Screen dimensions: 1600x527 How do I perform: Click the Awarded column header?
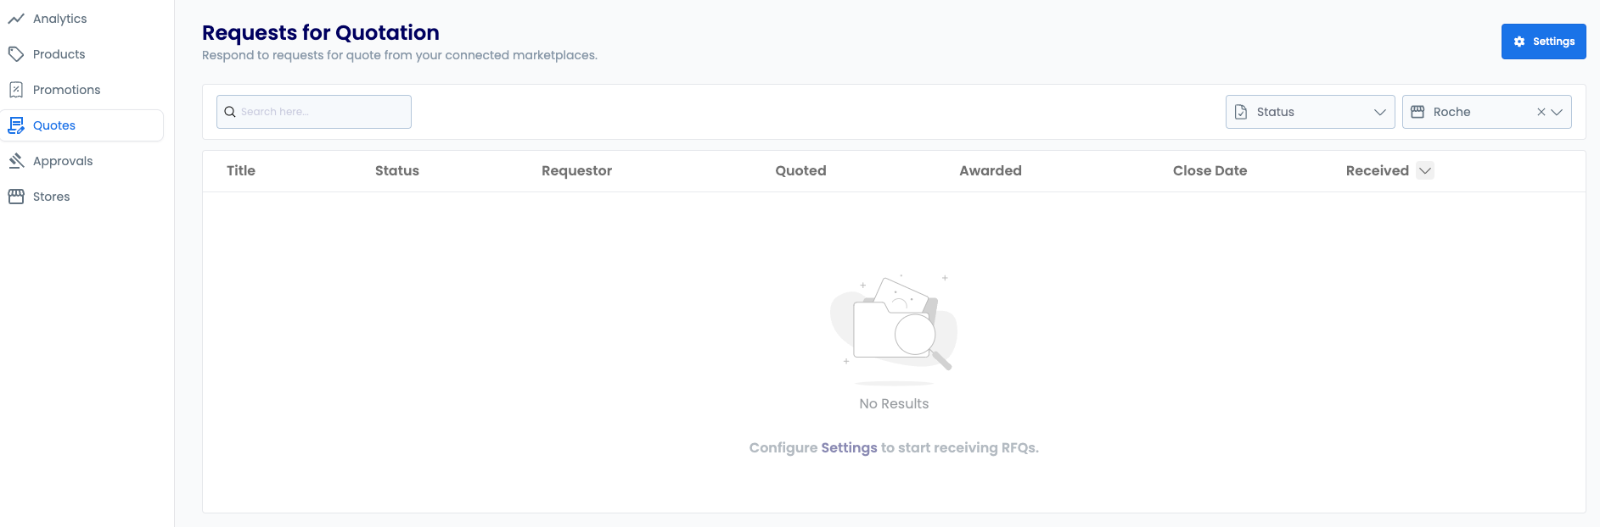[x=990, y=171]
